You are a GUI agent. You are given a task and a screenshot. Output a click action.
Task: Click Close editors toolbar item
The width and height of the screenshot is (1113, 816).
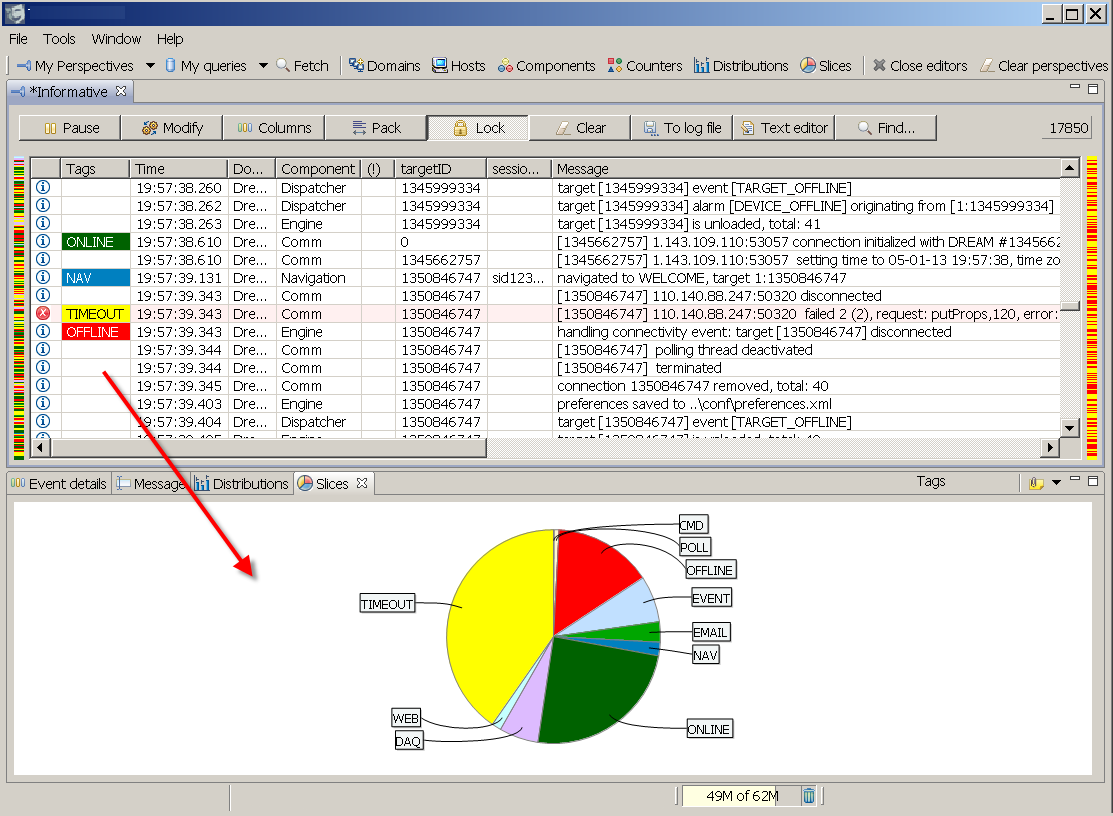(x=919, y=66)
